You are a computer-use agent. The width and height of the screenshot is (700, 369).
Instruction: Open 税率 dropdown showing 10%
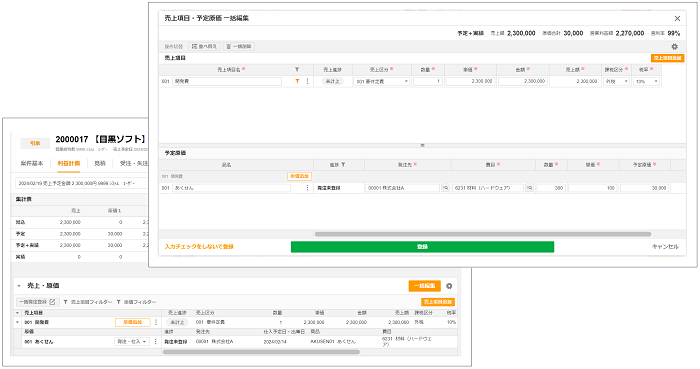647,81
